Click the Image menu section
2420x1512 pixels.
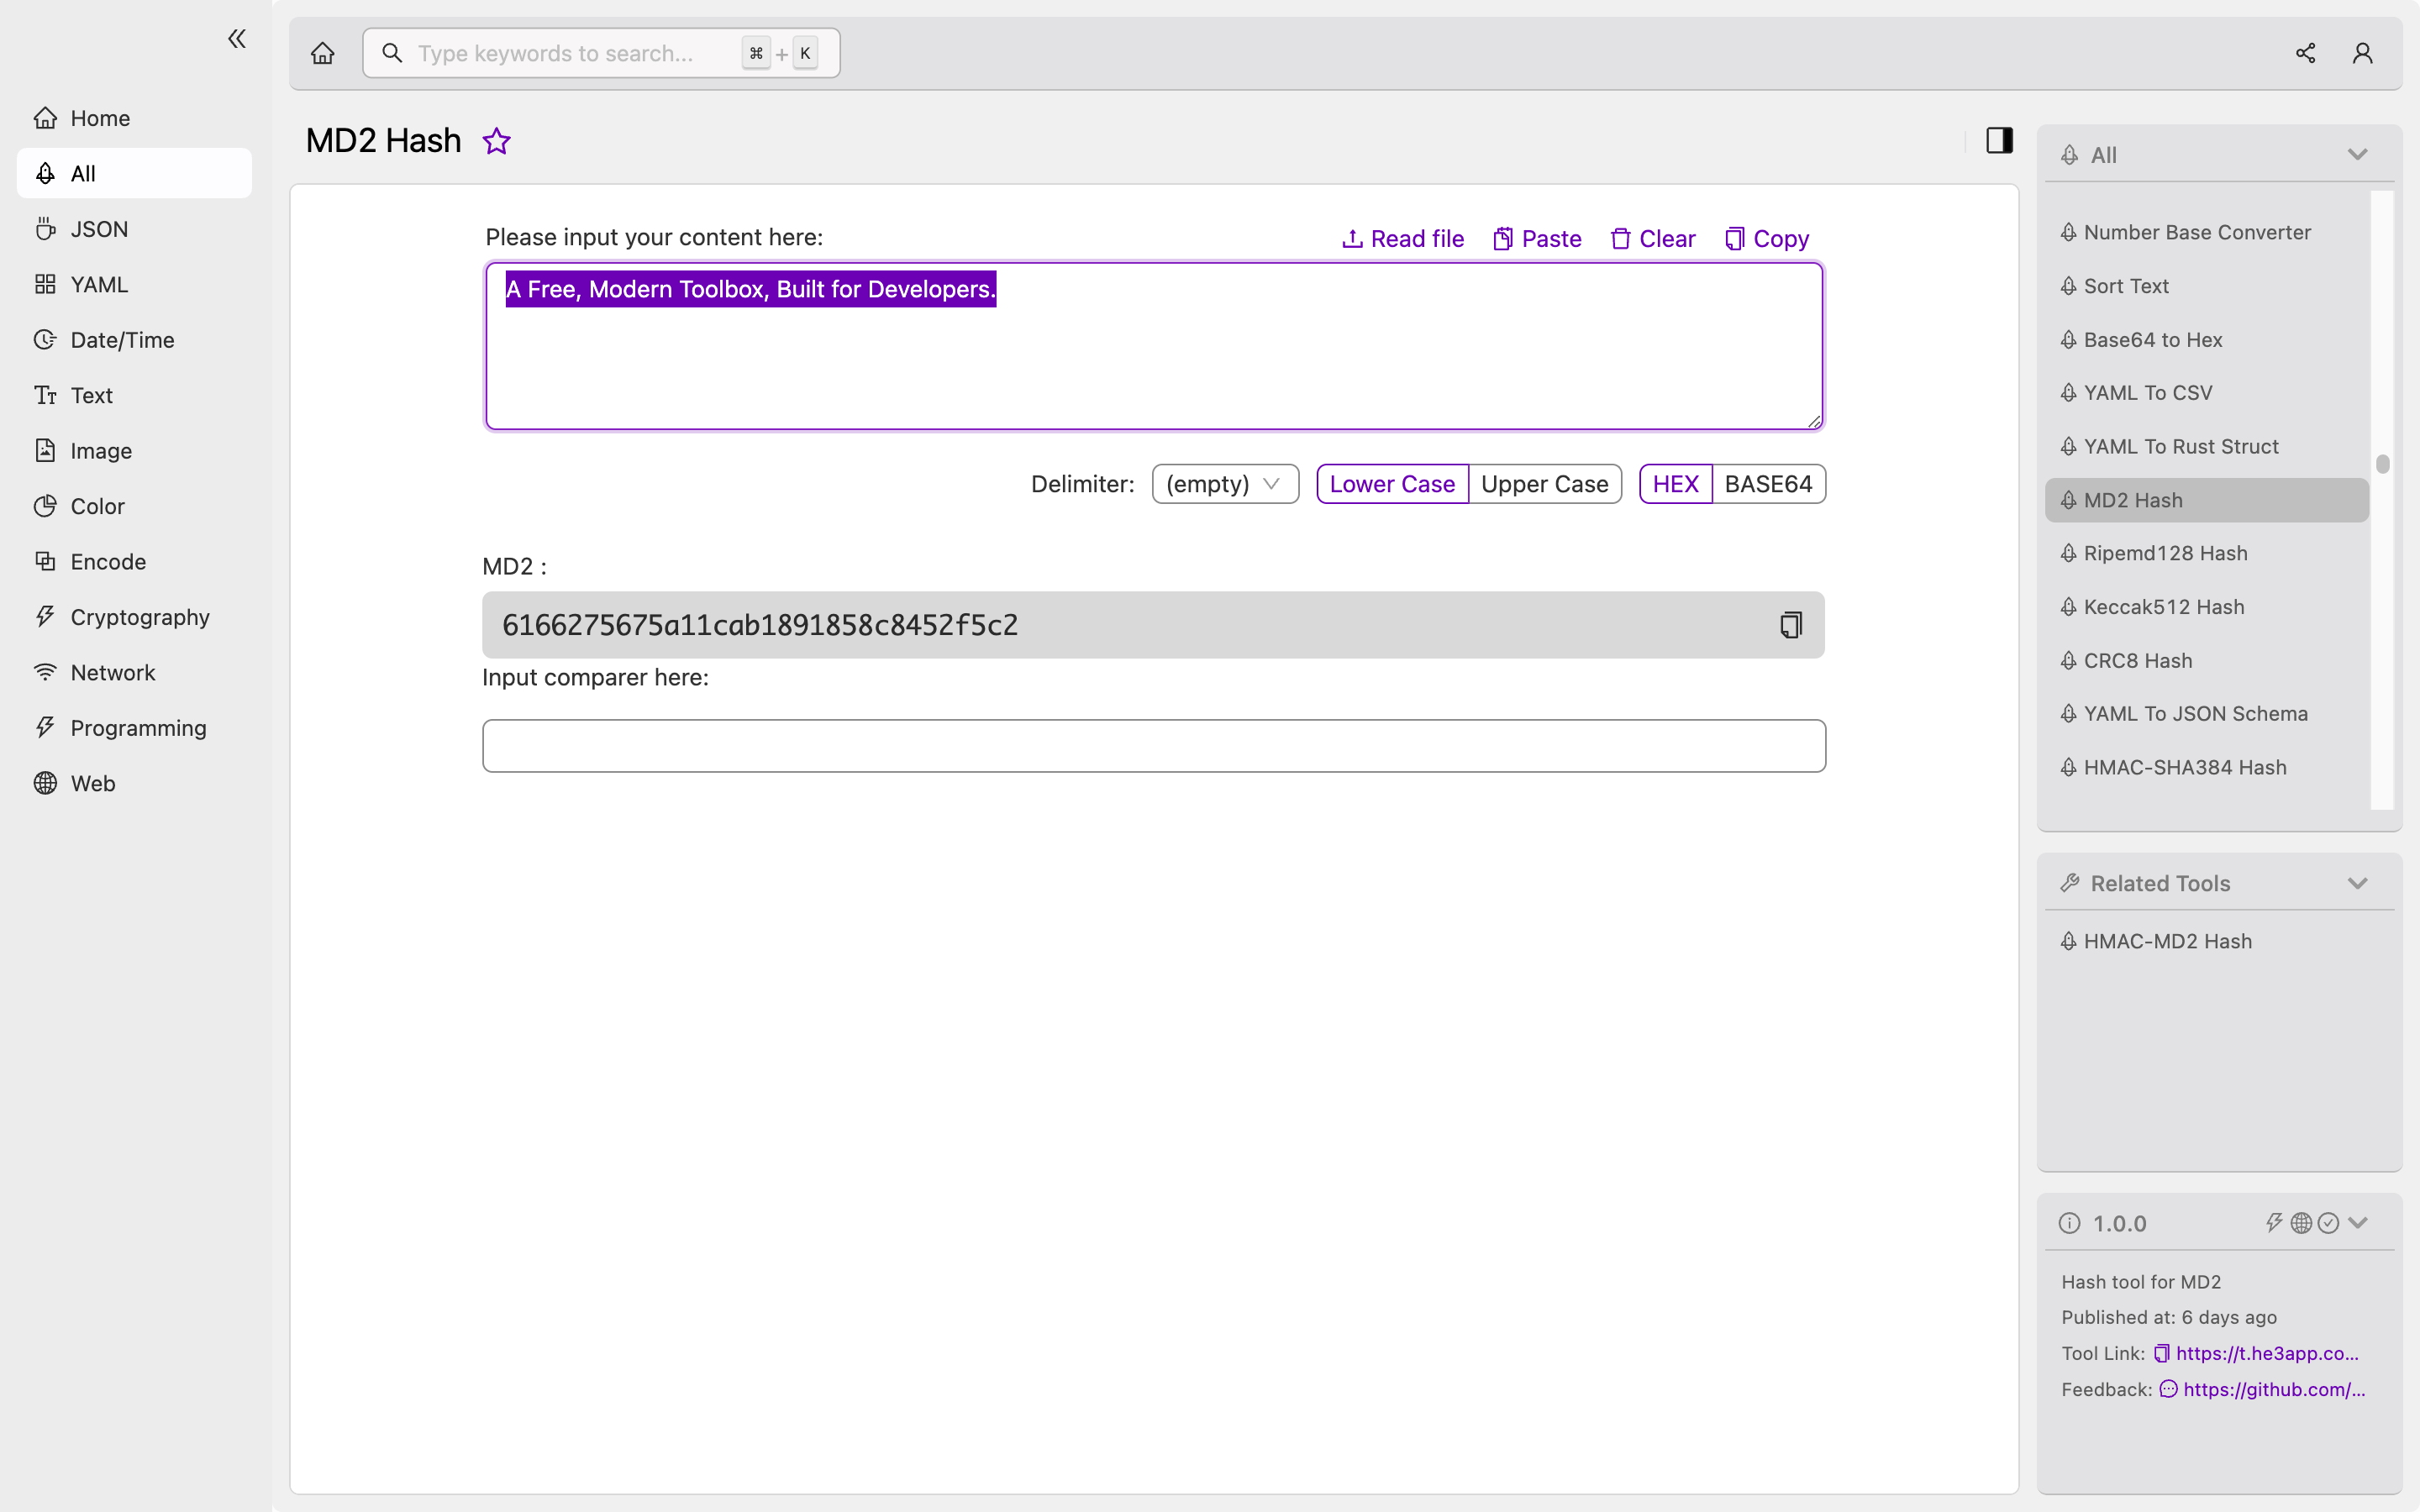99,449
